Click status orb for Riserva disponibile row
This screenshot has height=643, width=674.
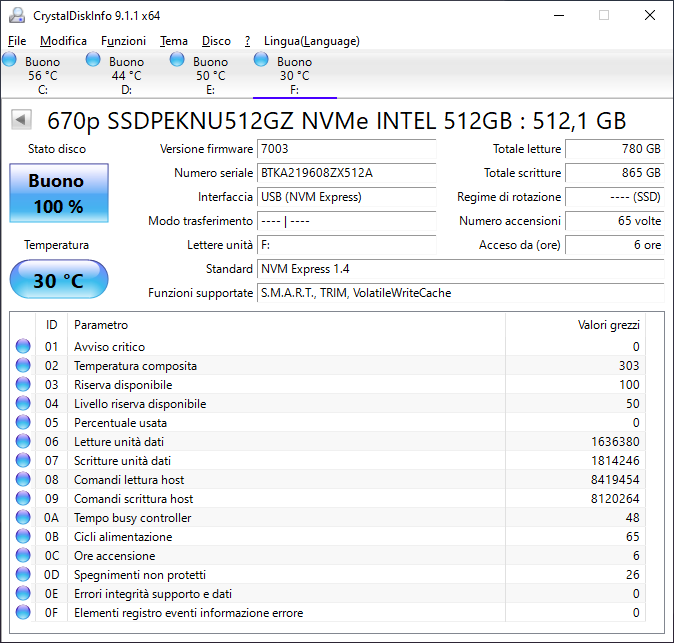pyautogui.click(x=23, y=384)
